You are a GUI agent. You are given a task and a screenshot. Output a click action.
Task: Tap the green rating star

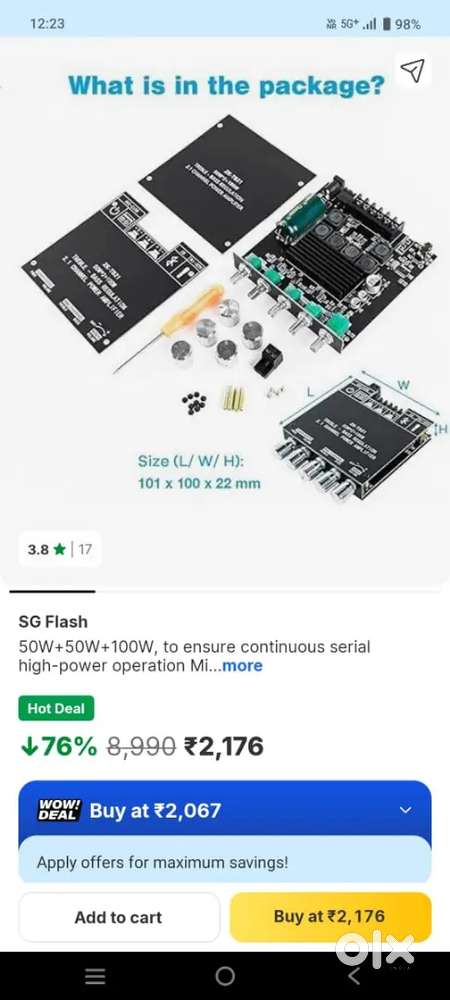click(x=60, y=549)
